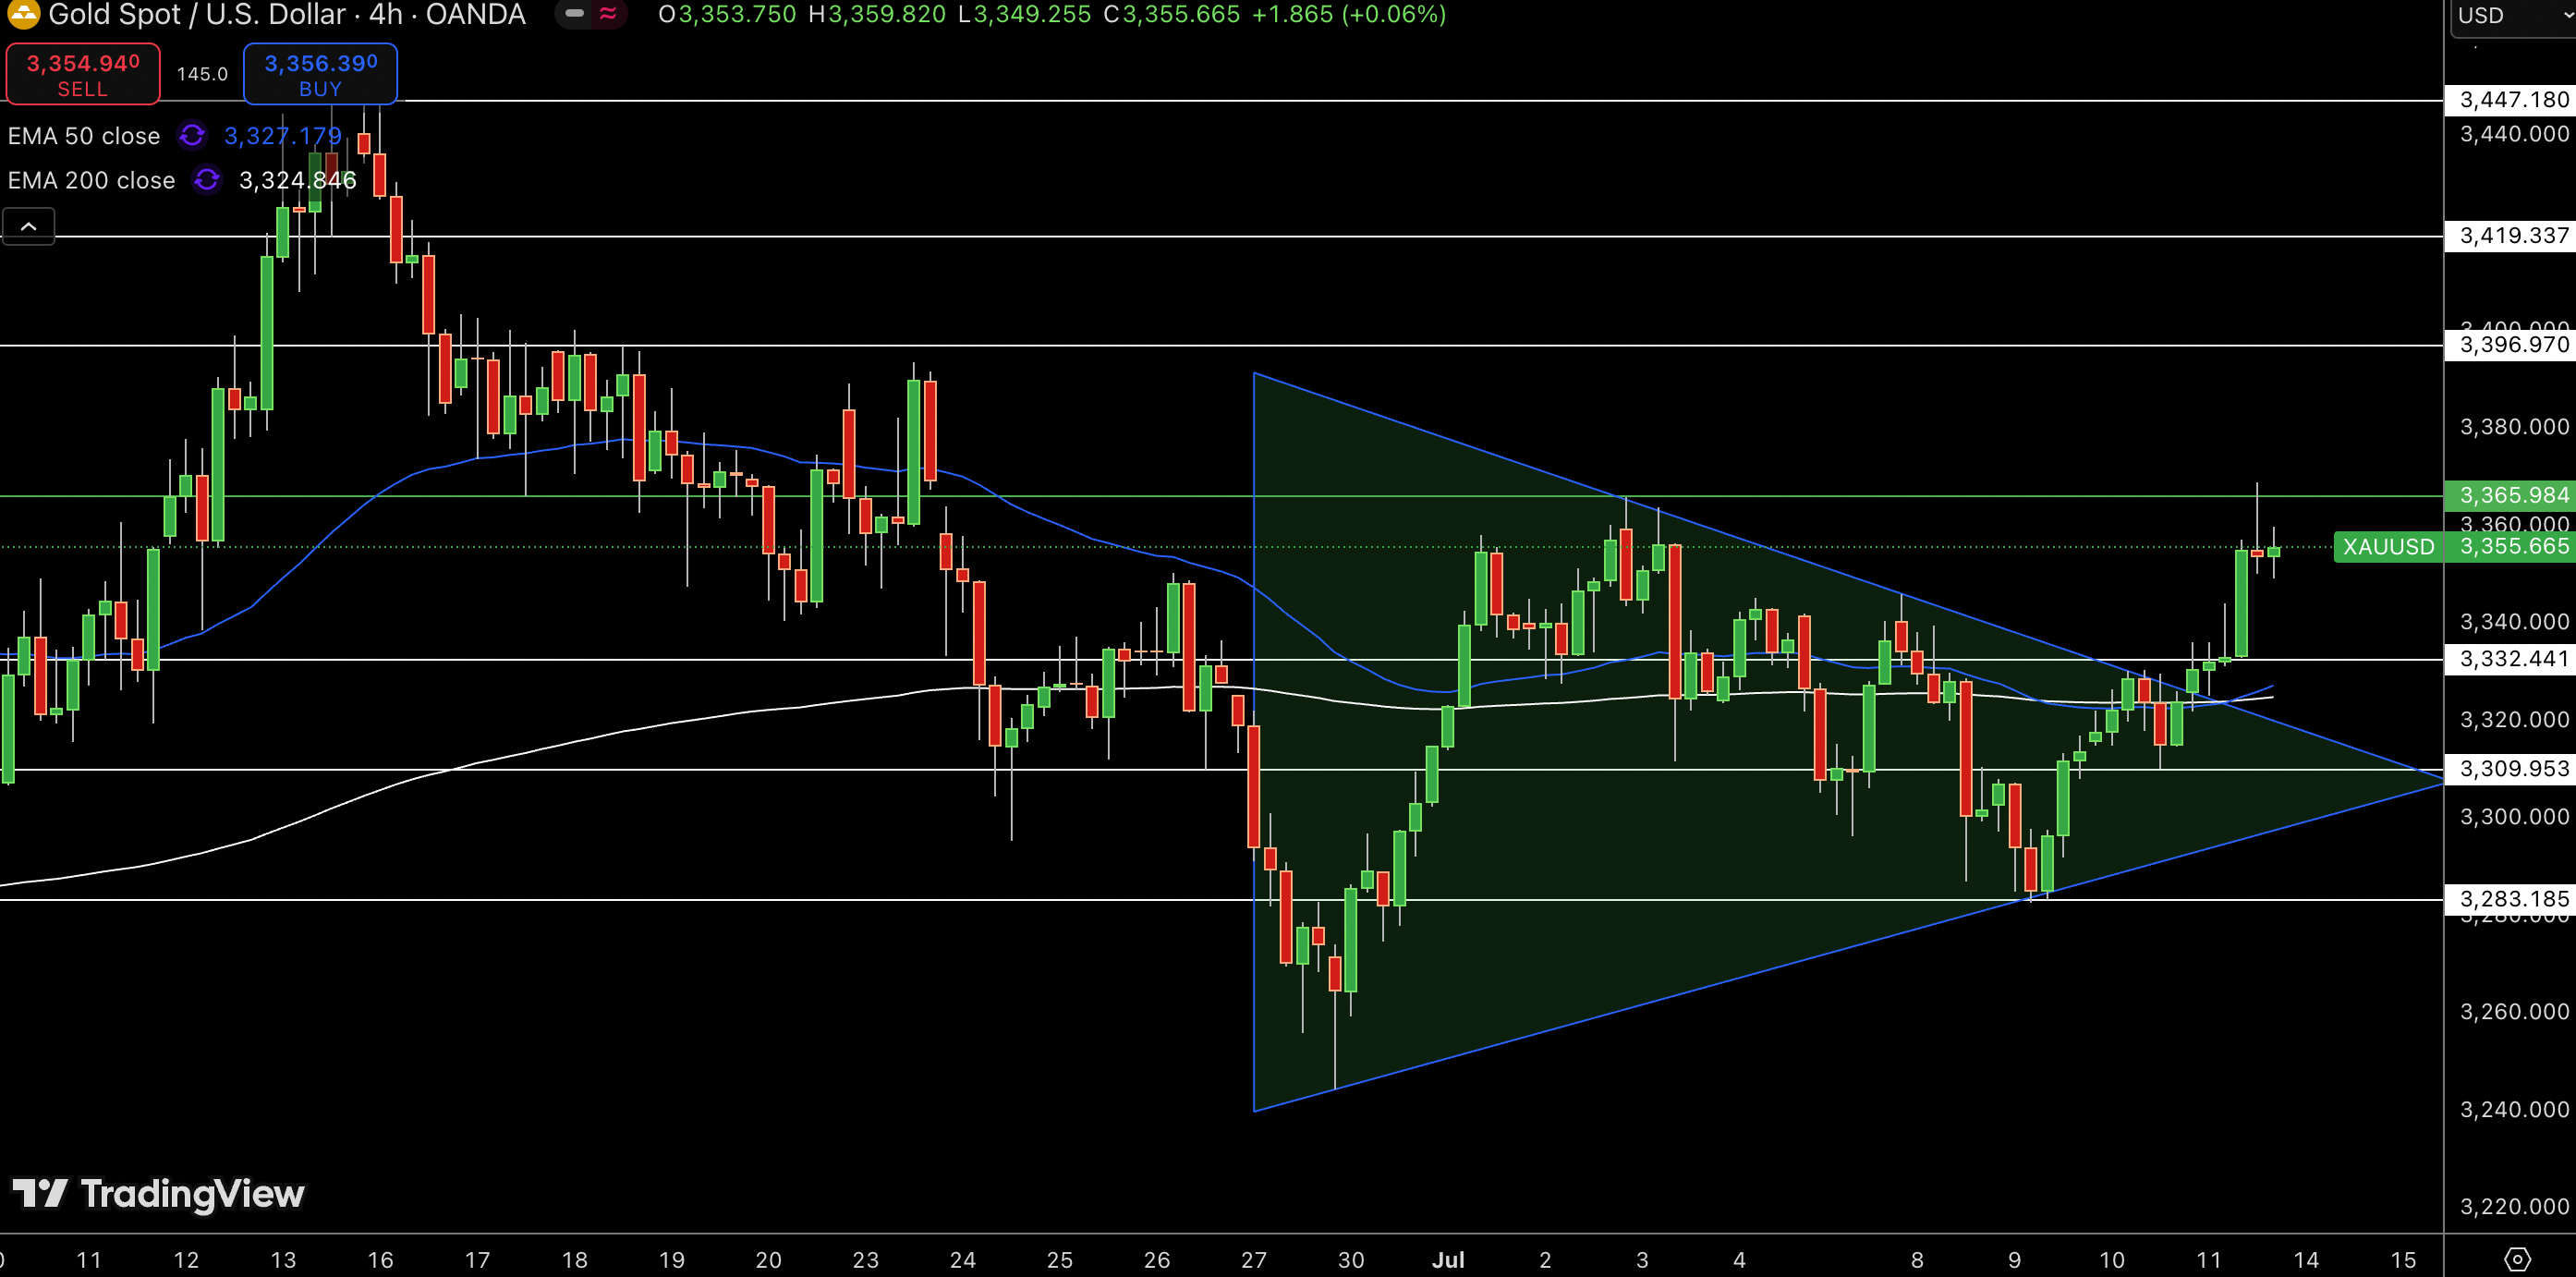Click the 145.0 spread value
This screenshot has height=1277, width=2576.
pos(202,74)
